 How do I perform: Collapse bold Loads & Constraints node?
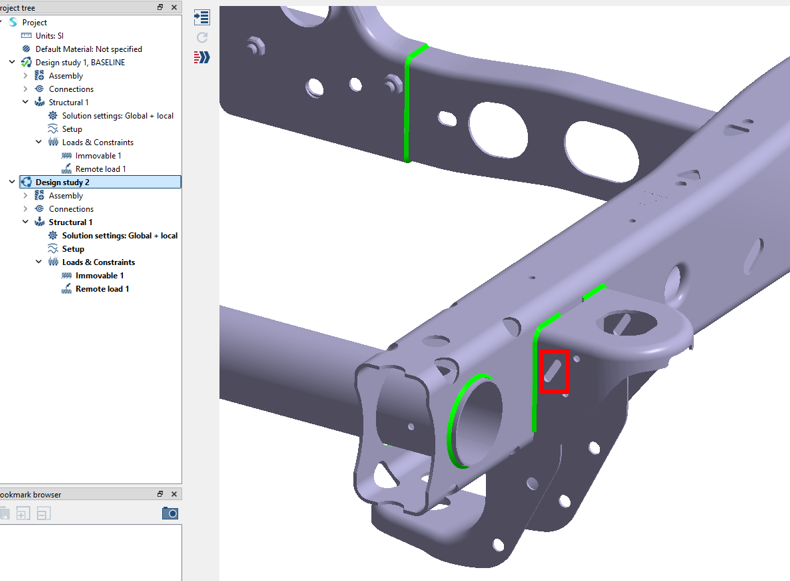39,262
